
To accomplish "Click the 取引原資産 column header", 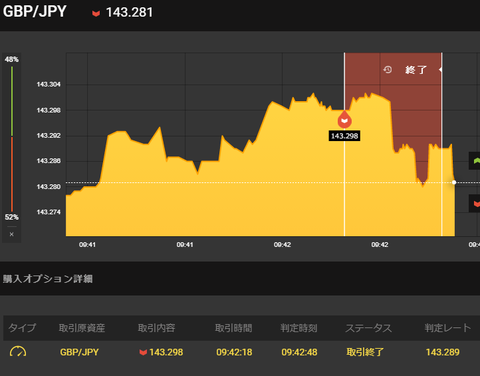I will coord(82,328).
